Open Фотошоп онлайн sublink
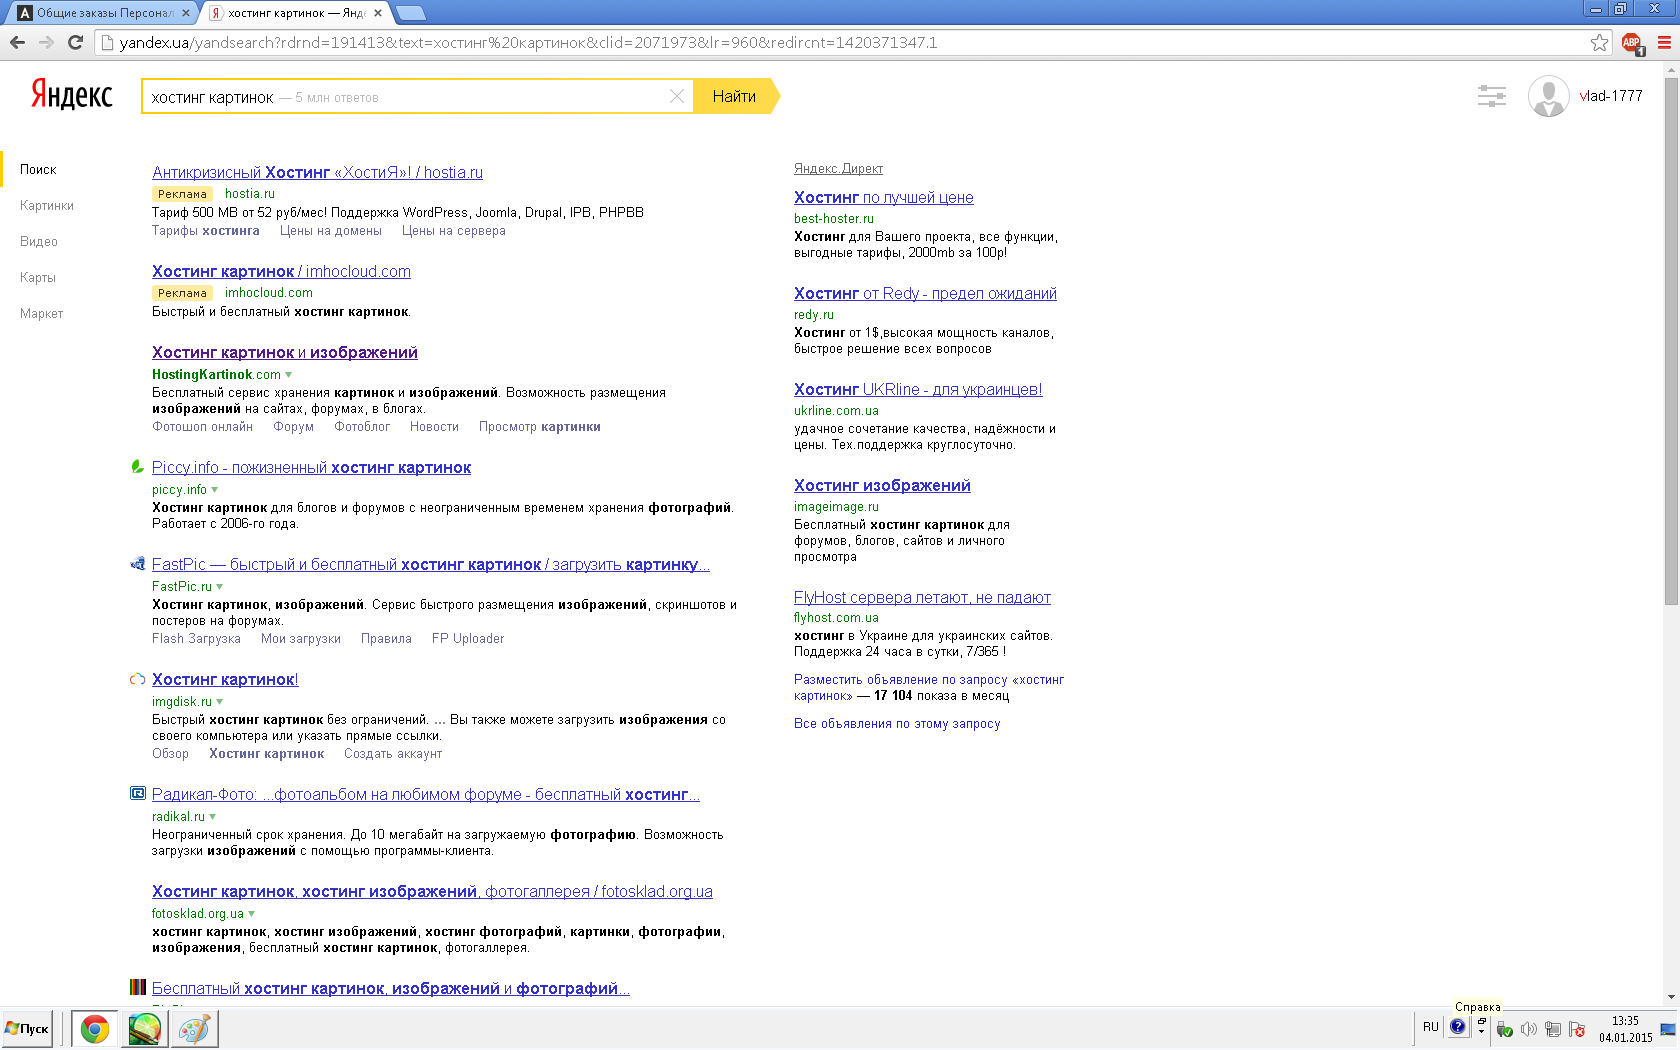The width and height of the screenshot is (1680, 1050). click(x=202, y=426)
